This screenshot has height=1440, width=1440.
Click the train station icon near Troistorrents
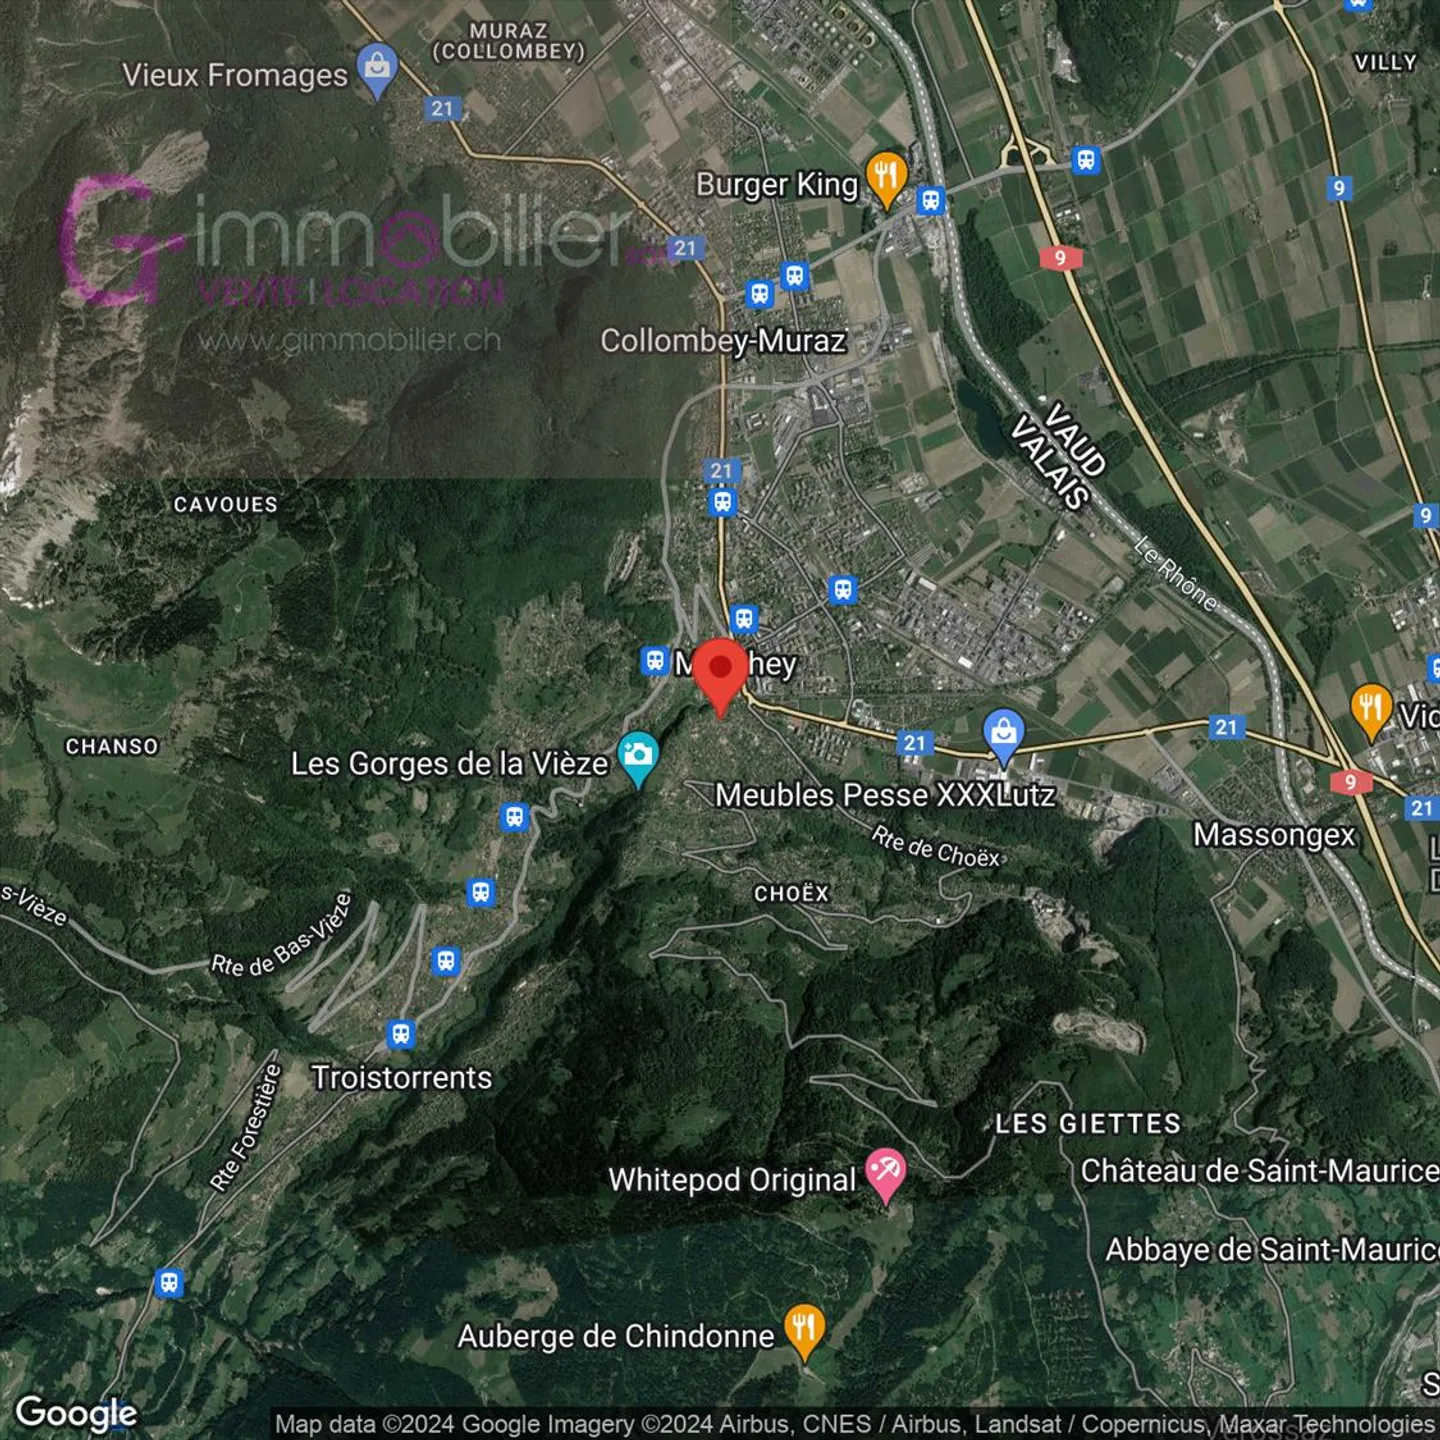tap(399, 1034)
